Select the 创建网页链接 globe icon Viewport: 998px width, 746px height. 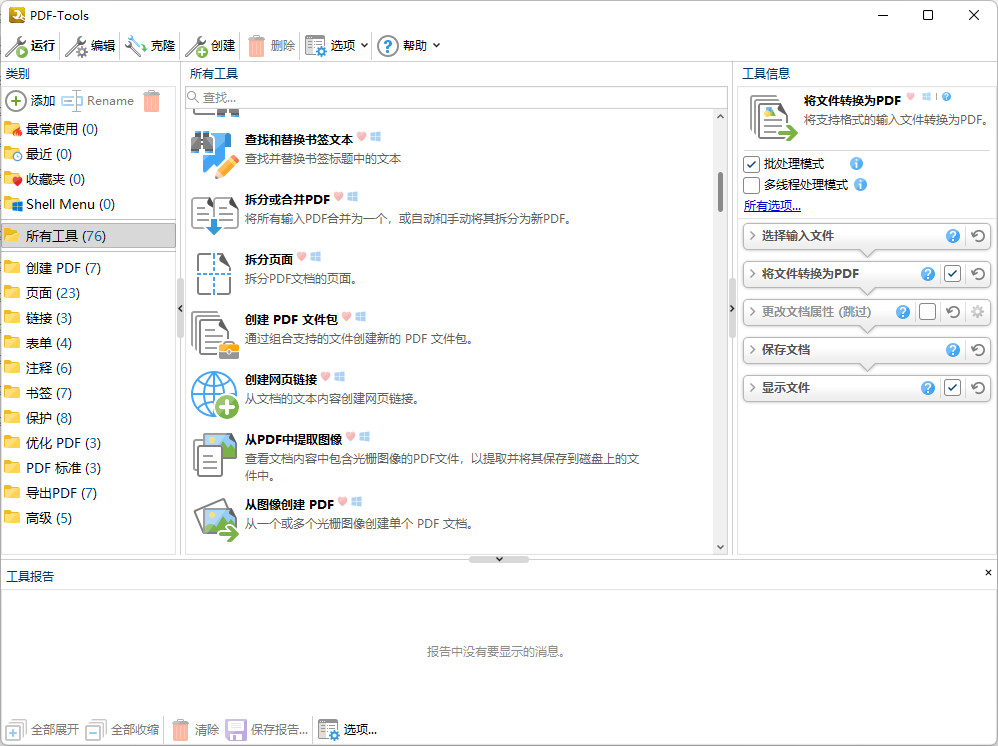(214, 394)
